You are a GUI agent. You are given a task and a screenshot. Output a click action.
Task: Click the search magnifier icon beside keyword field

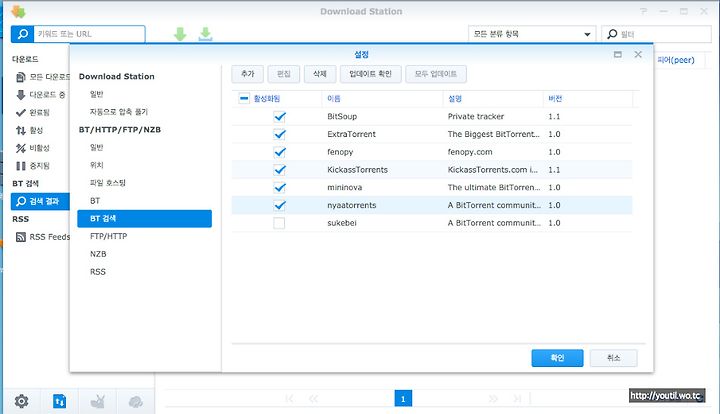22,34
